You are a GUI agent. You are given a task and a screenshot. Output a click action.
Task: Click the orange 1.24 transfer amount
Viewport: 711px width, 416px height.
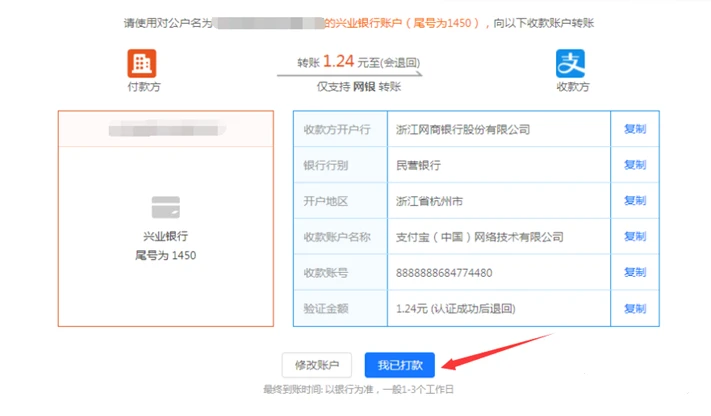point(338,61)
